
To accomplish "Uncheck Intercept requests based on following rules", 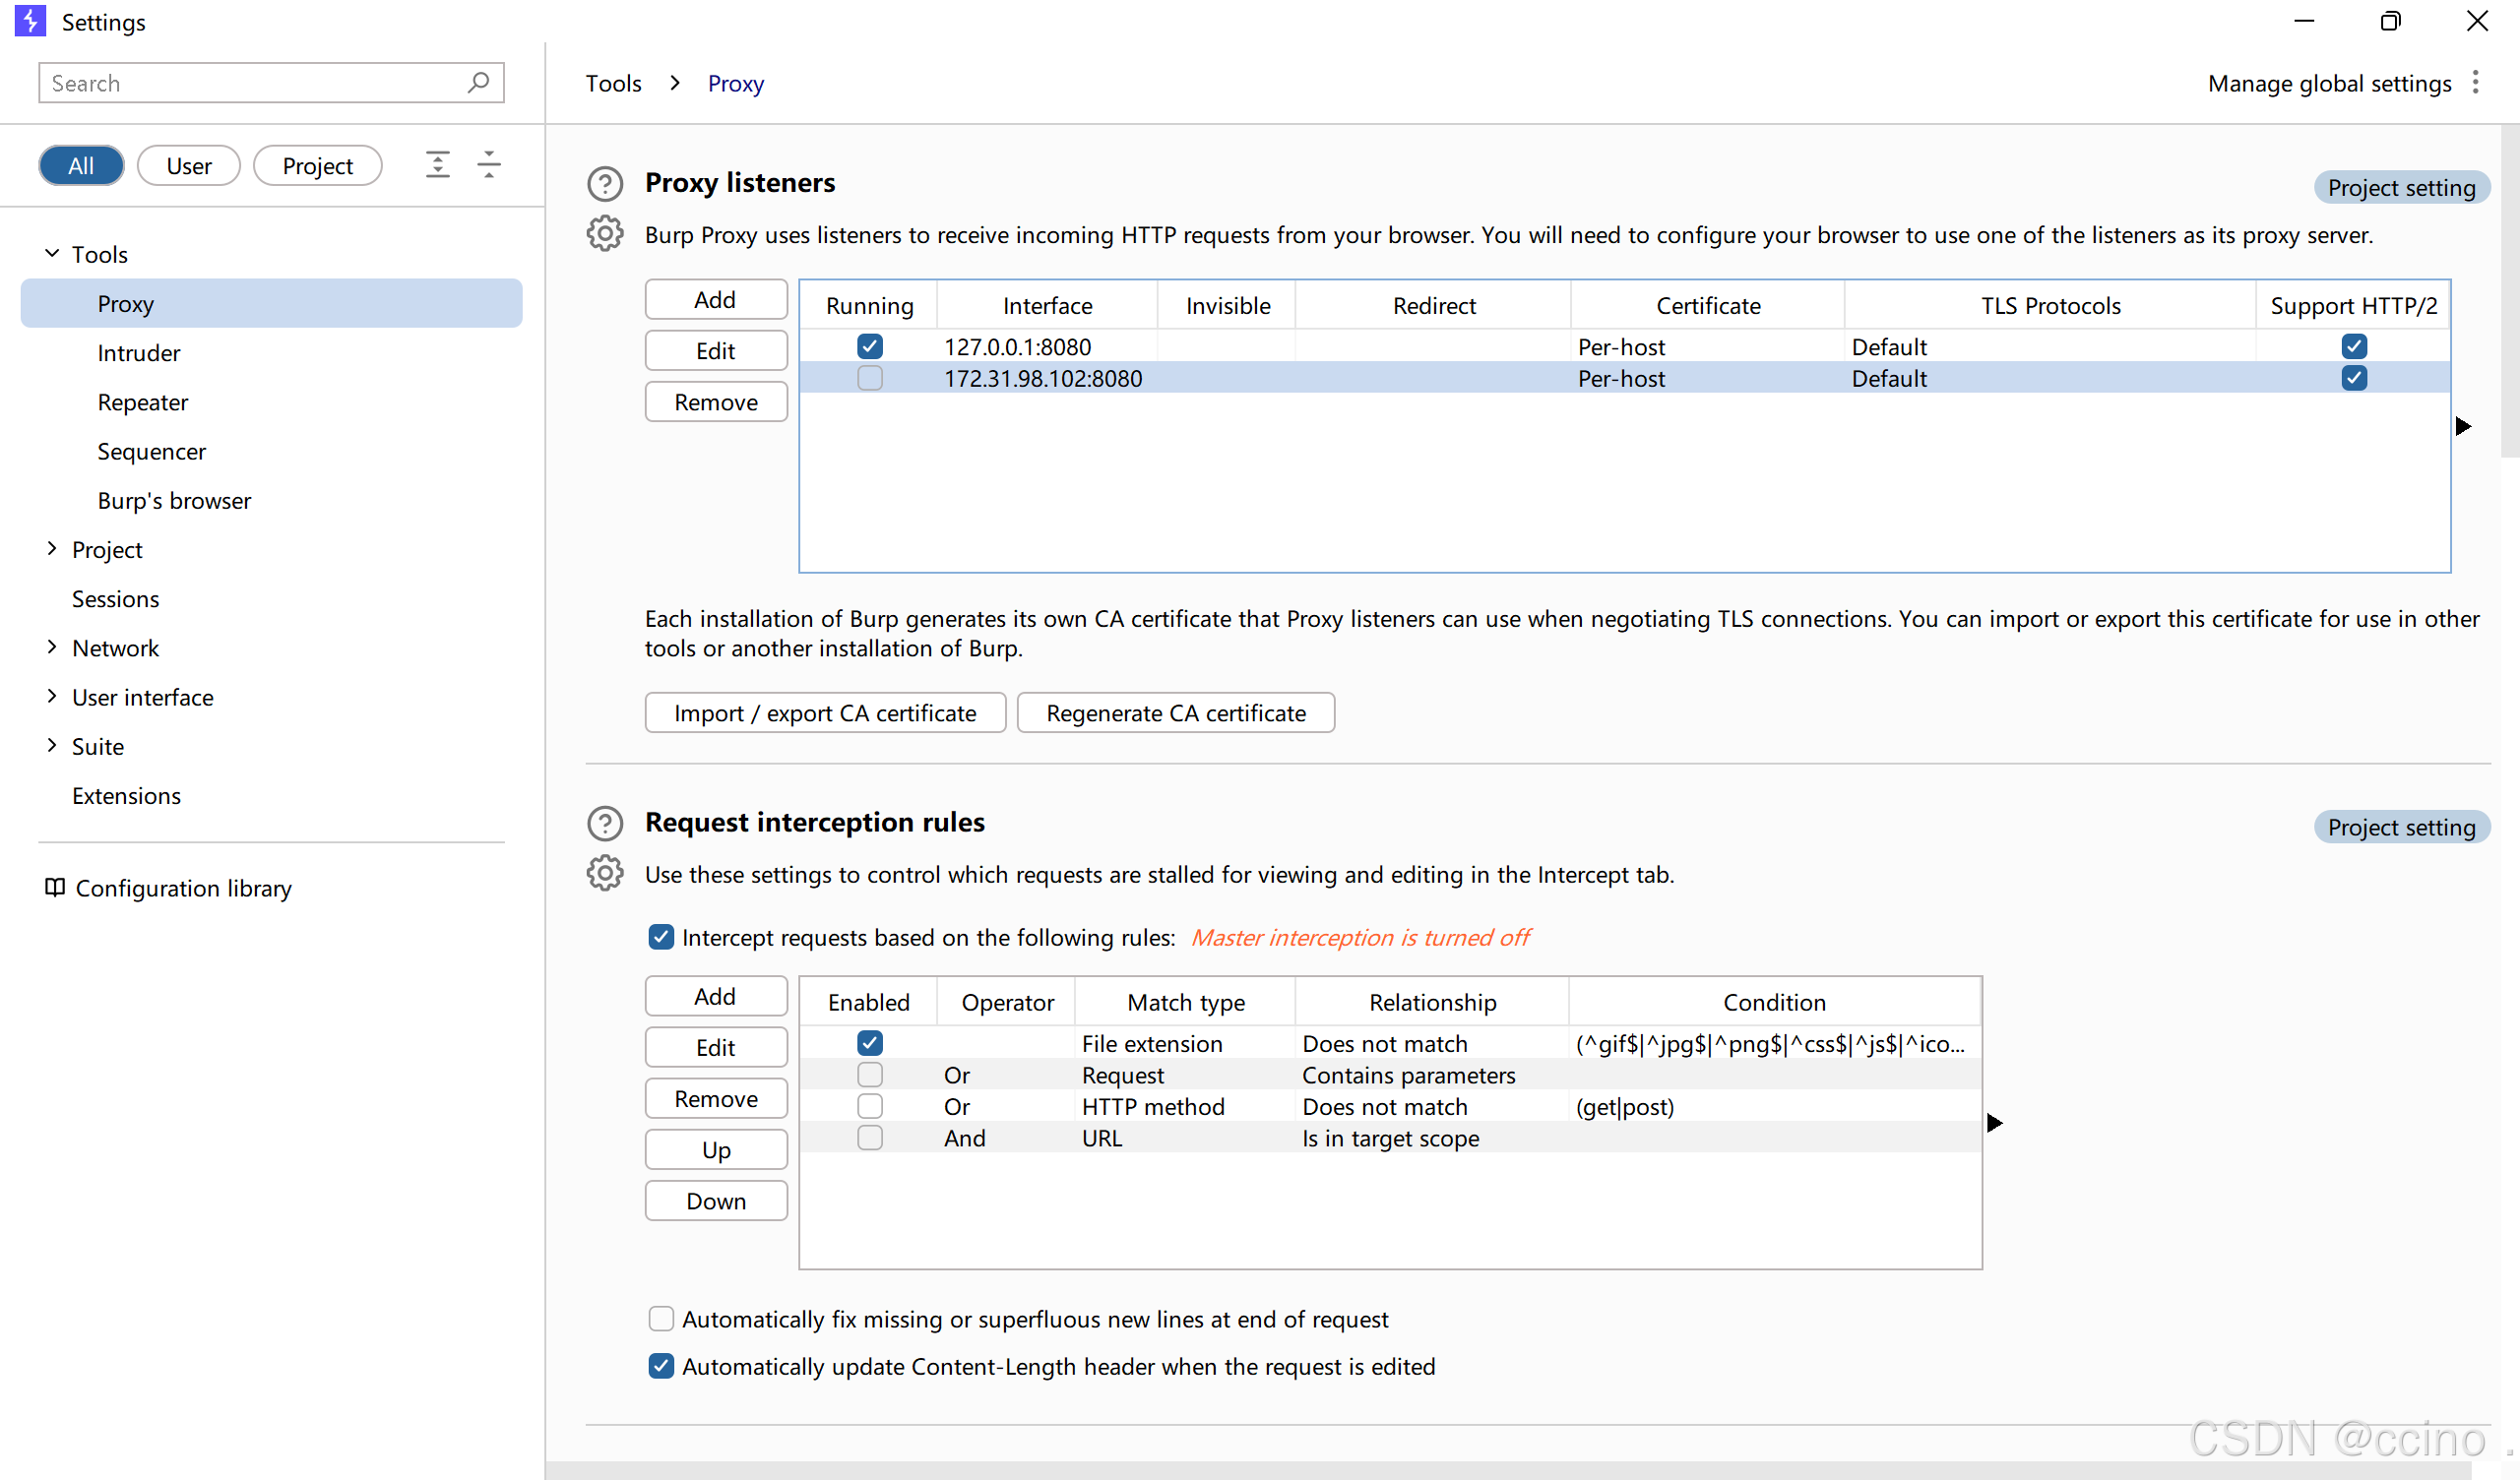I will 661,937.
